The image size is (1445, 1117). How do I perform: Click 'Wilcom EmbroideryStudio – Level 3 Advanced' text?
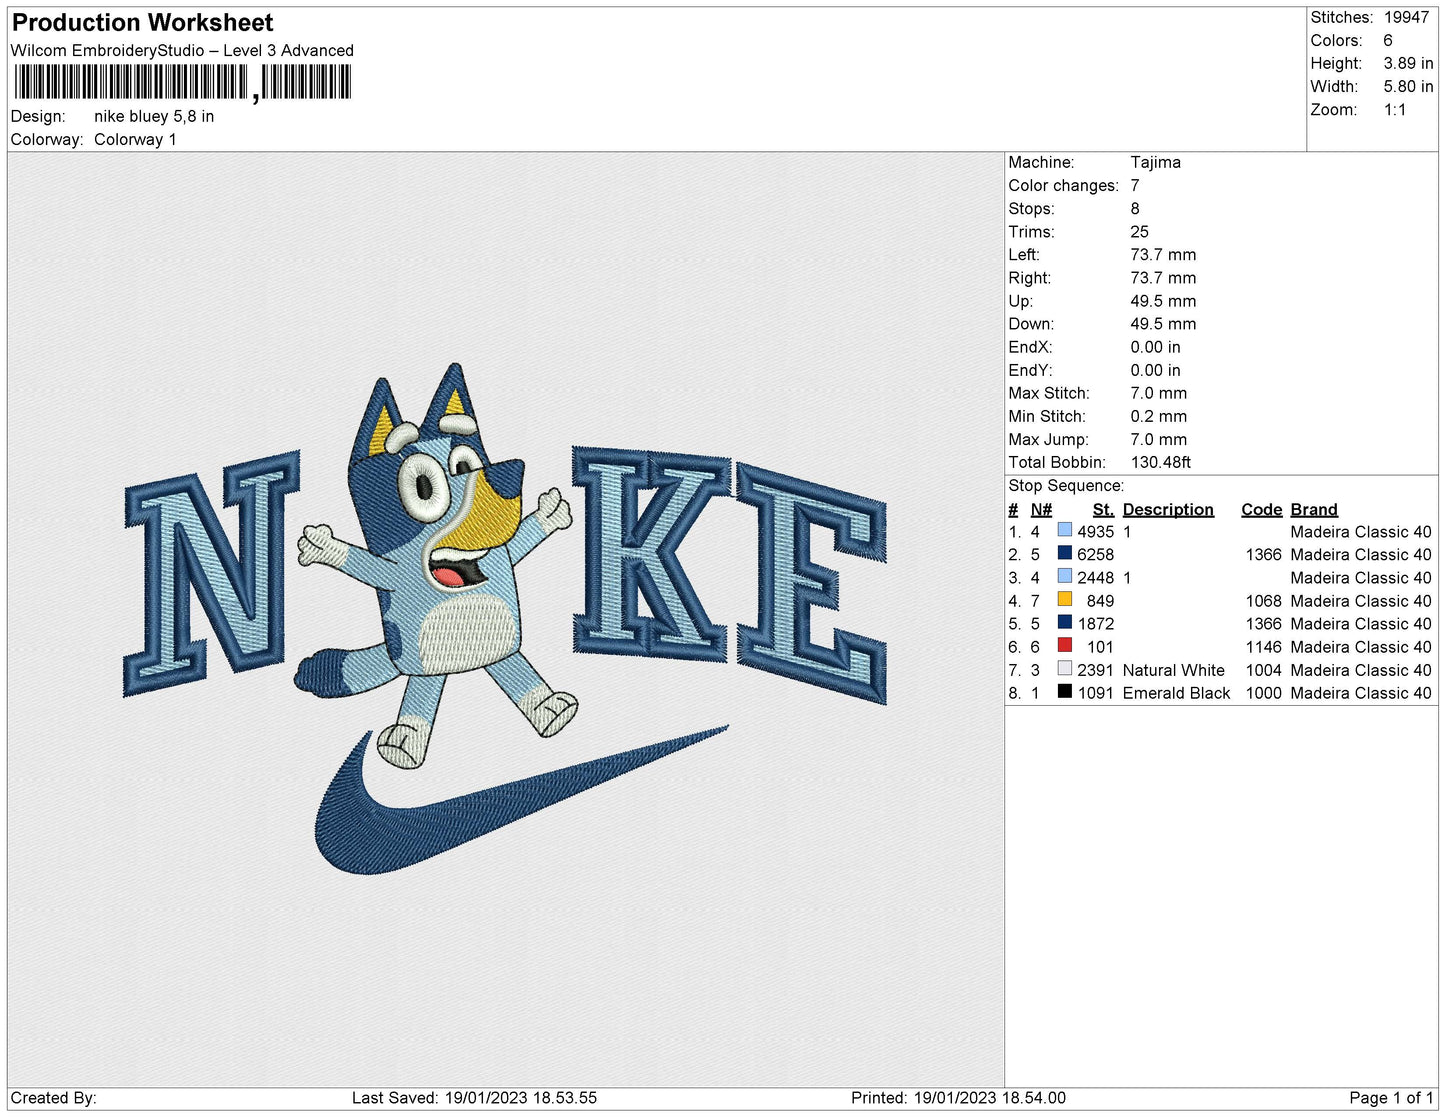182,50
